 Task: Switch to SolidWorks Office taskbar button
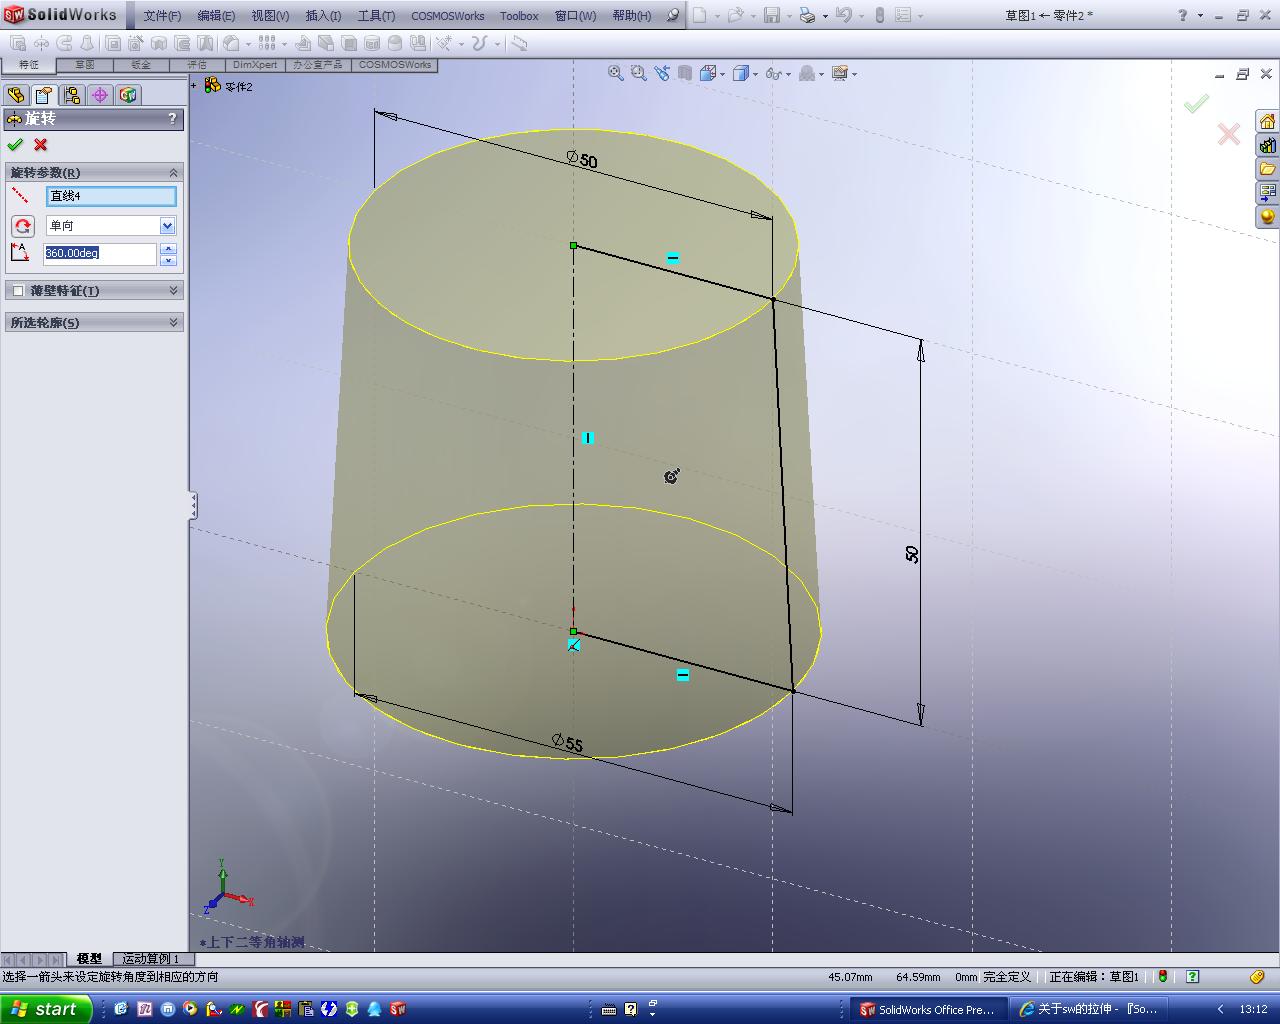click(x=927, y=1009)
